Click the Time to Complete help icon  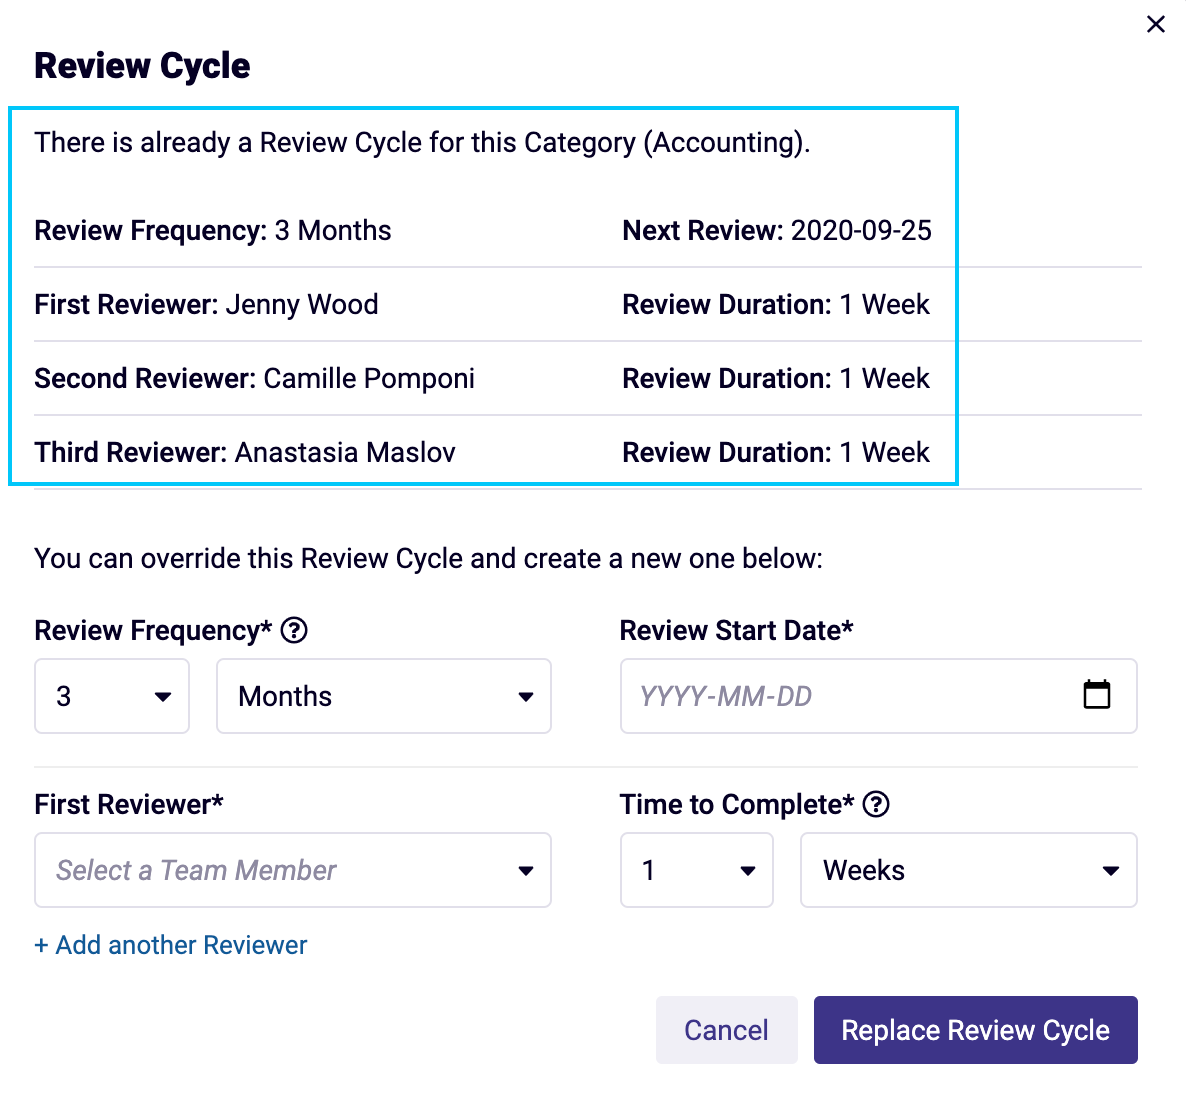coord(876,805)
